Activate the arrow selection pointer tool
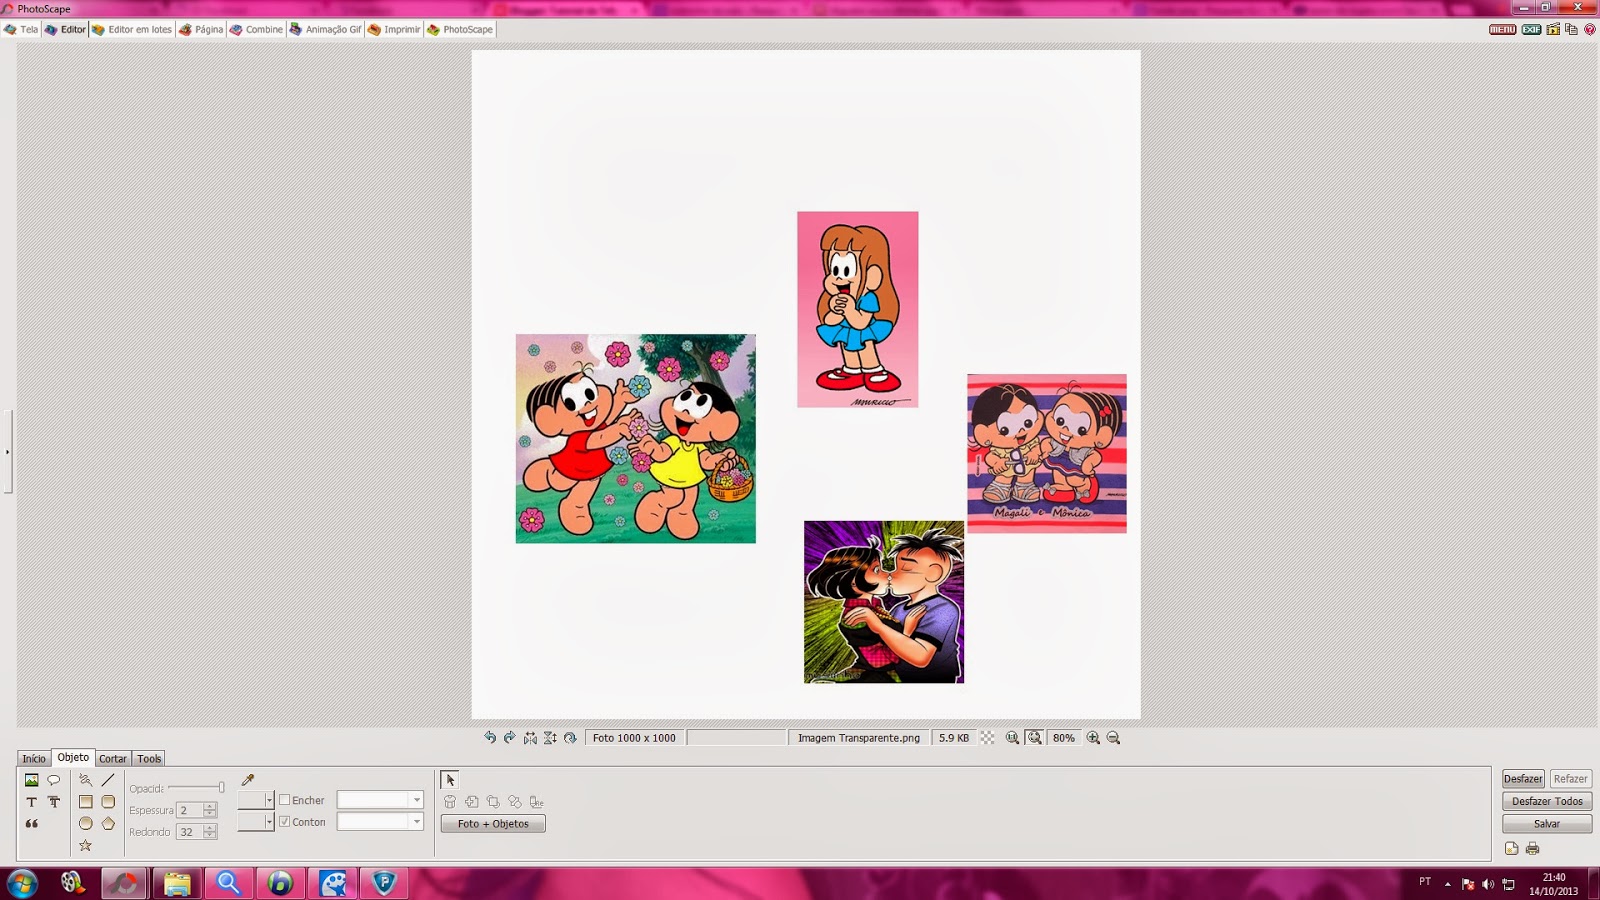This screenshot has height=900, width=1600. [x=450, y=780]
